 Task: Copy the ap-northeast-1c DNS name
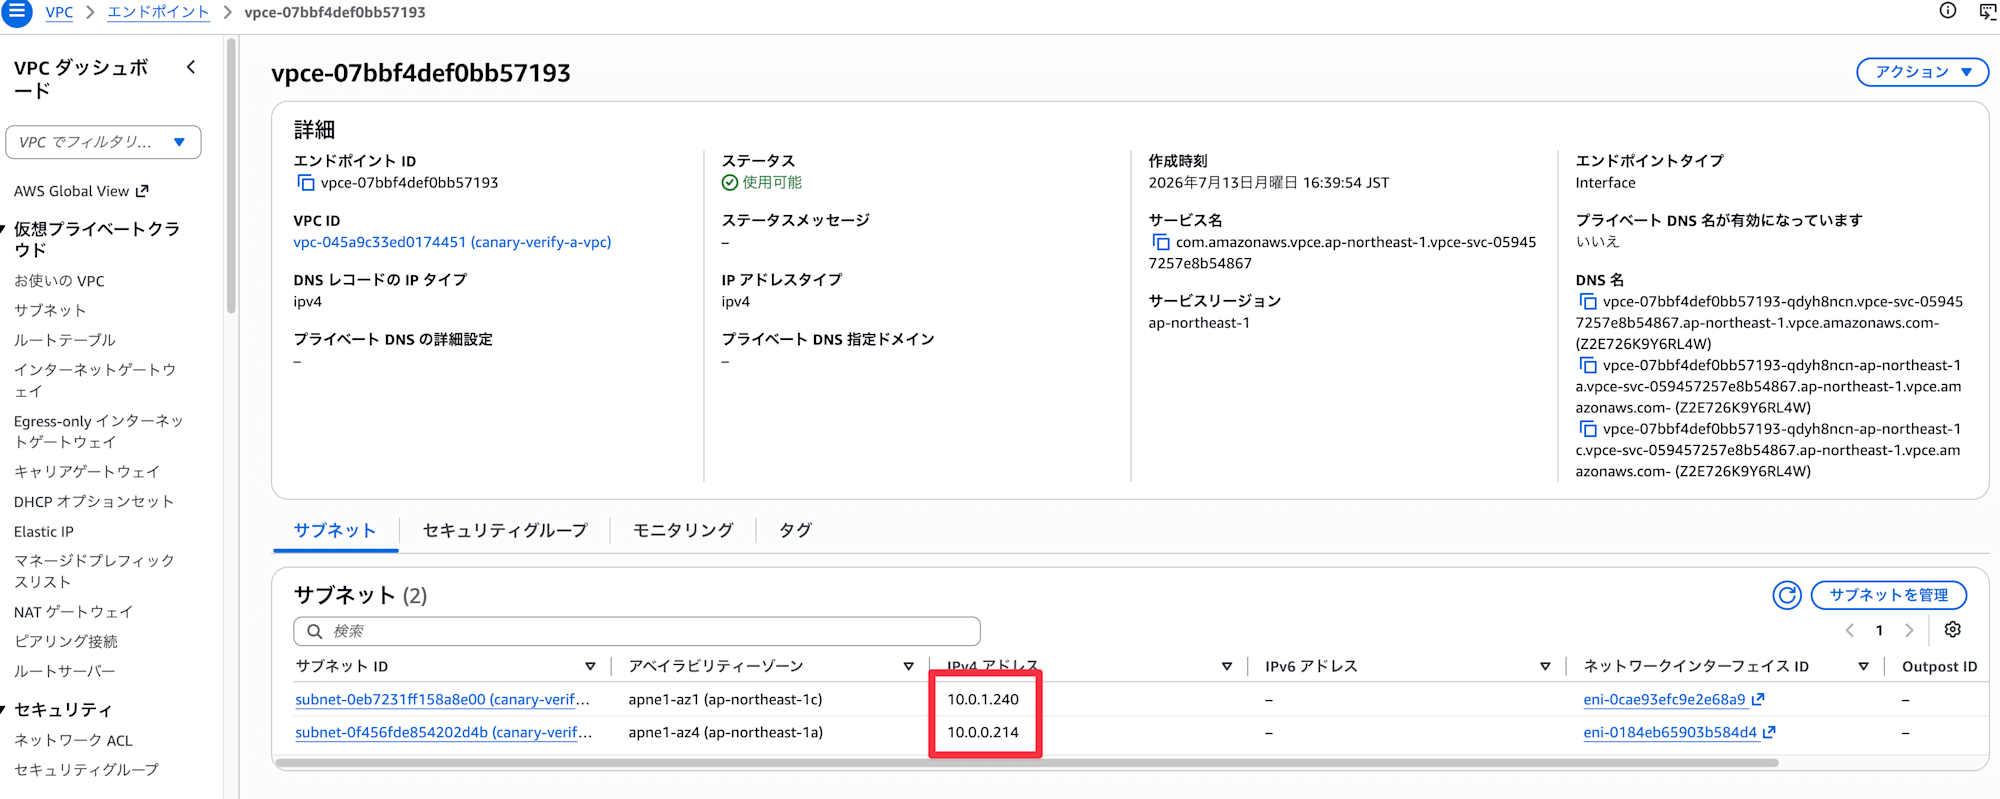pos(1587,429)
